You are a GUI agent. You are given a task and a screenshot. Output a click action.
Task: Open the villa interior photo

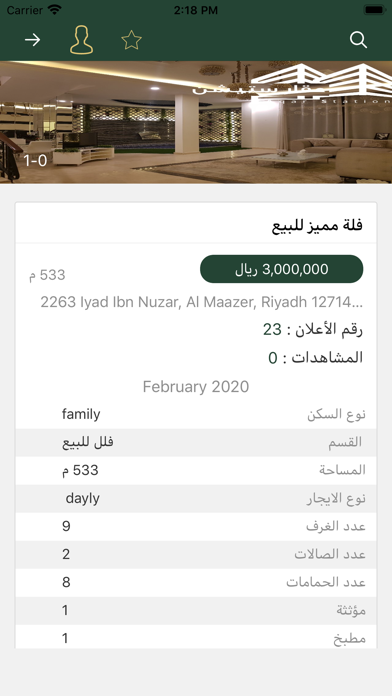196,122
